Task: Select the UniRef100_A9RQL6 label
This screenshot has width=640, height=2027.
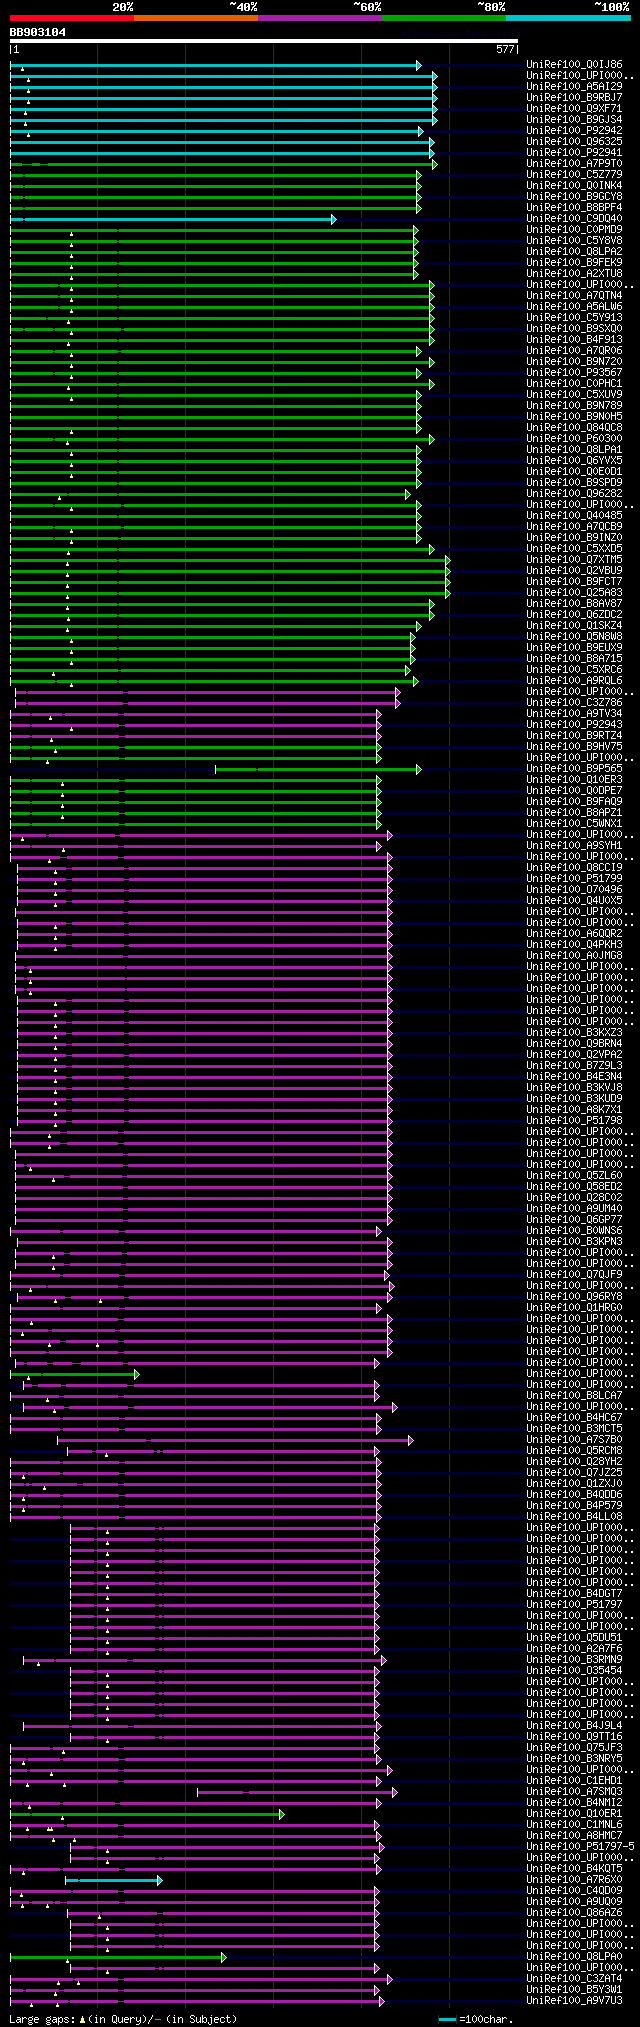Action: pos(574,681)
